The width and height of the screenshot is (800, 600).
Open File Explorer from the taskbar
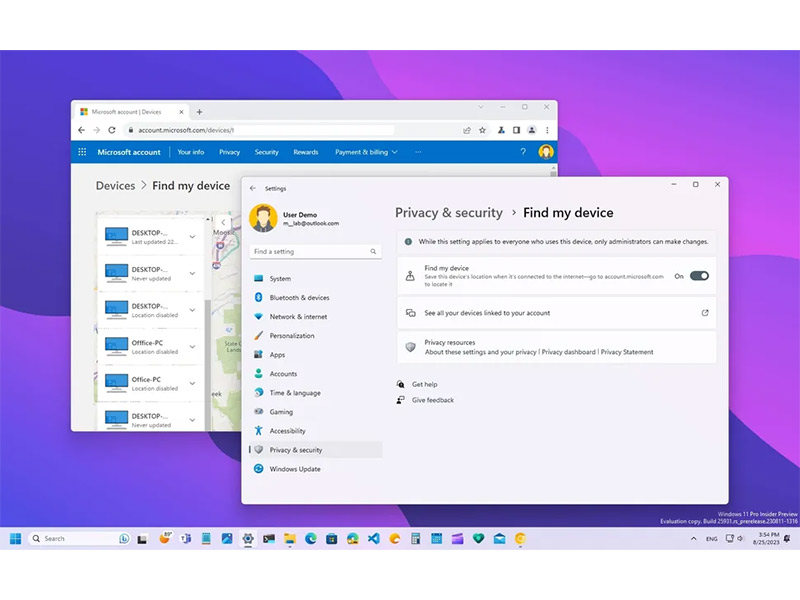pyautogui.click(x=290, y=539)
